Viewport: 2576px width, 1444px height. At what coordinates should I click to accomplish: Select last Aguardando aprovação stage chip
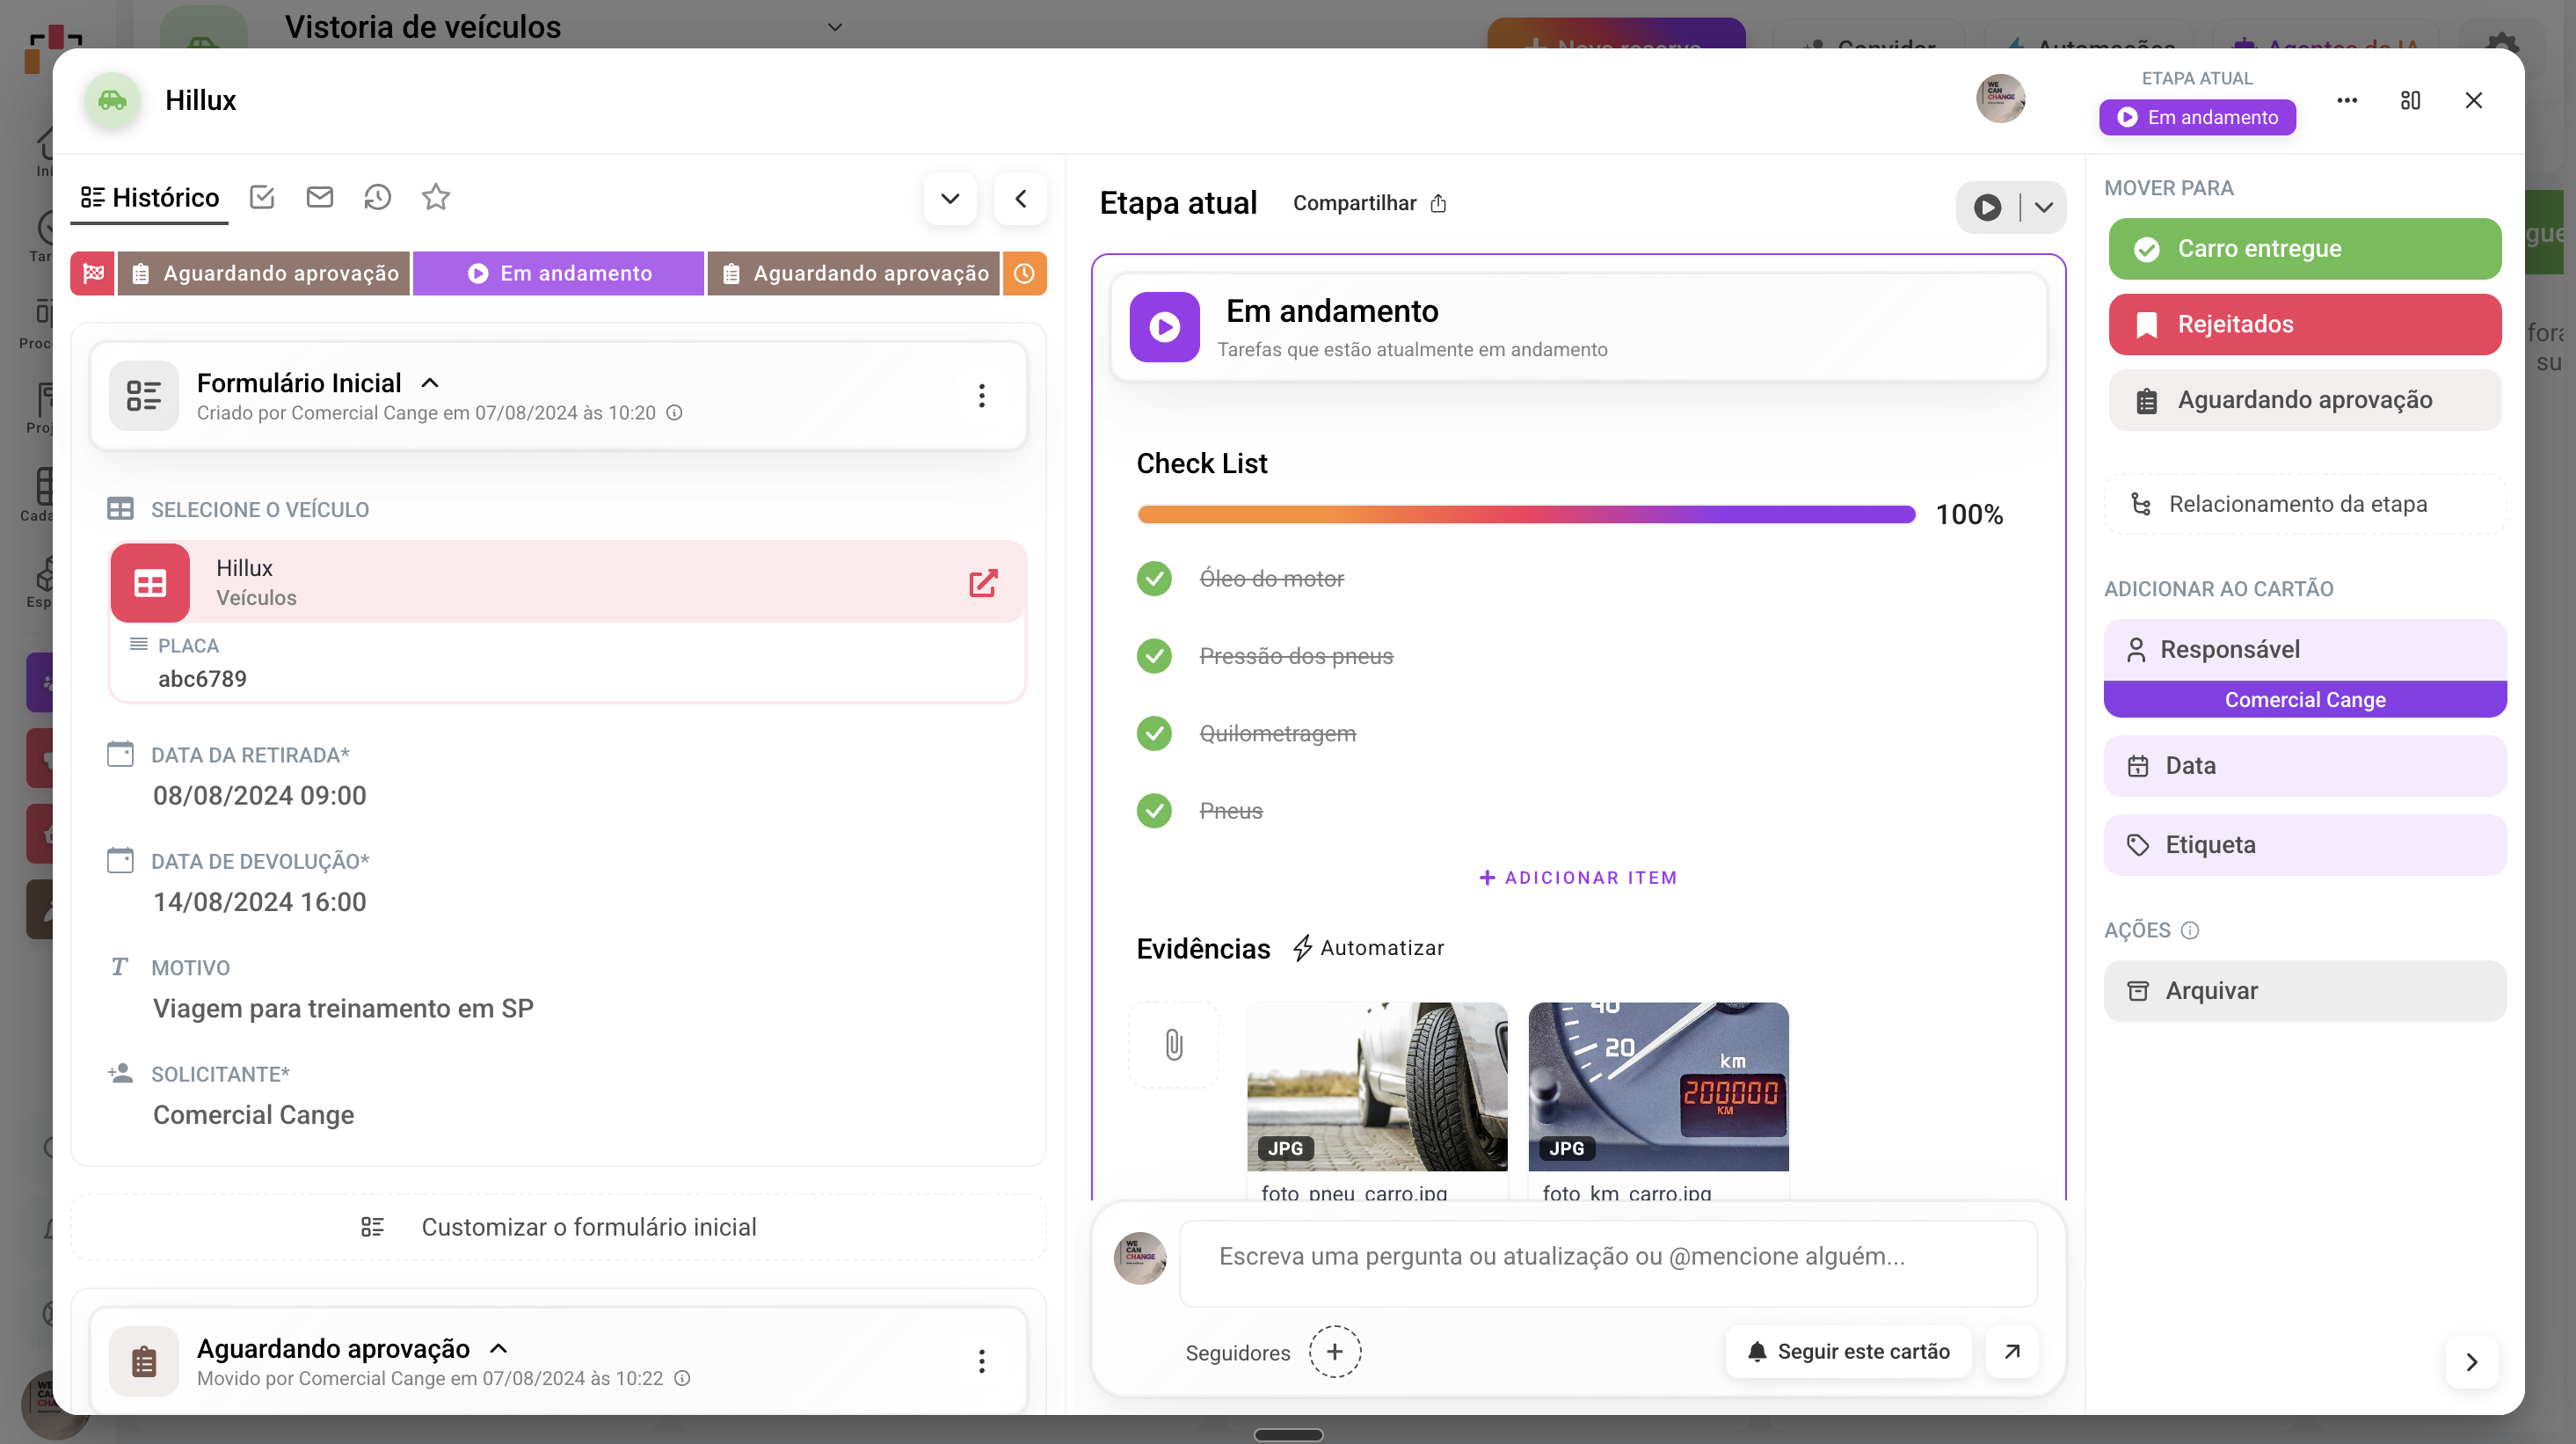(854, 273)
